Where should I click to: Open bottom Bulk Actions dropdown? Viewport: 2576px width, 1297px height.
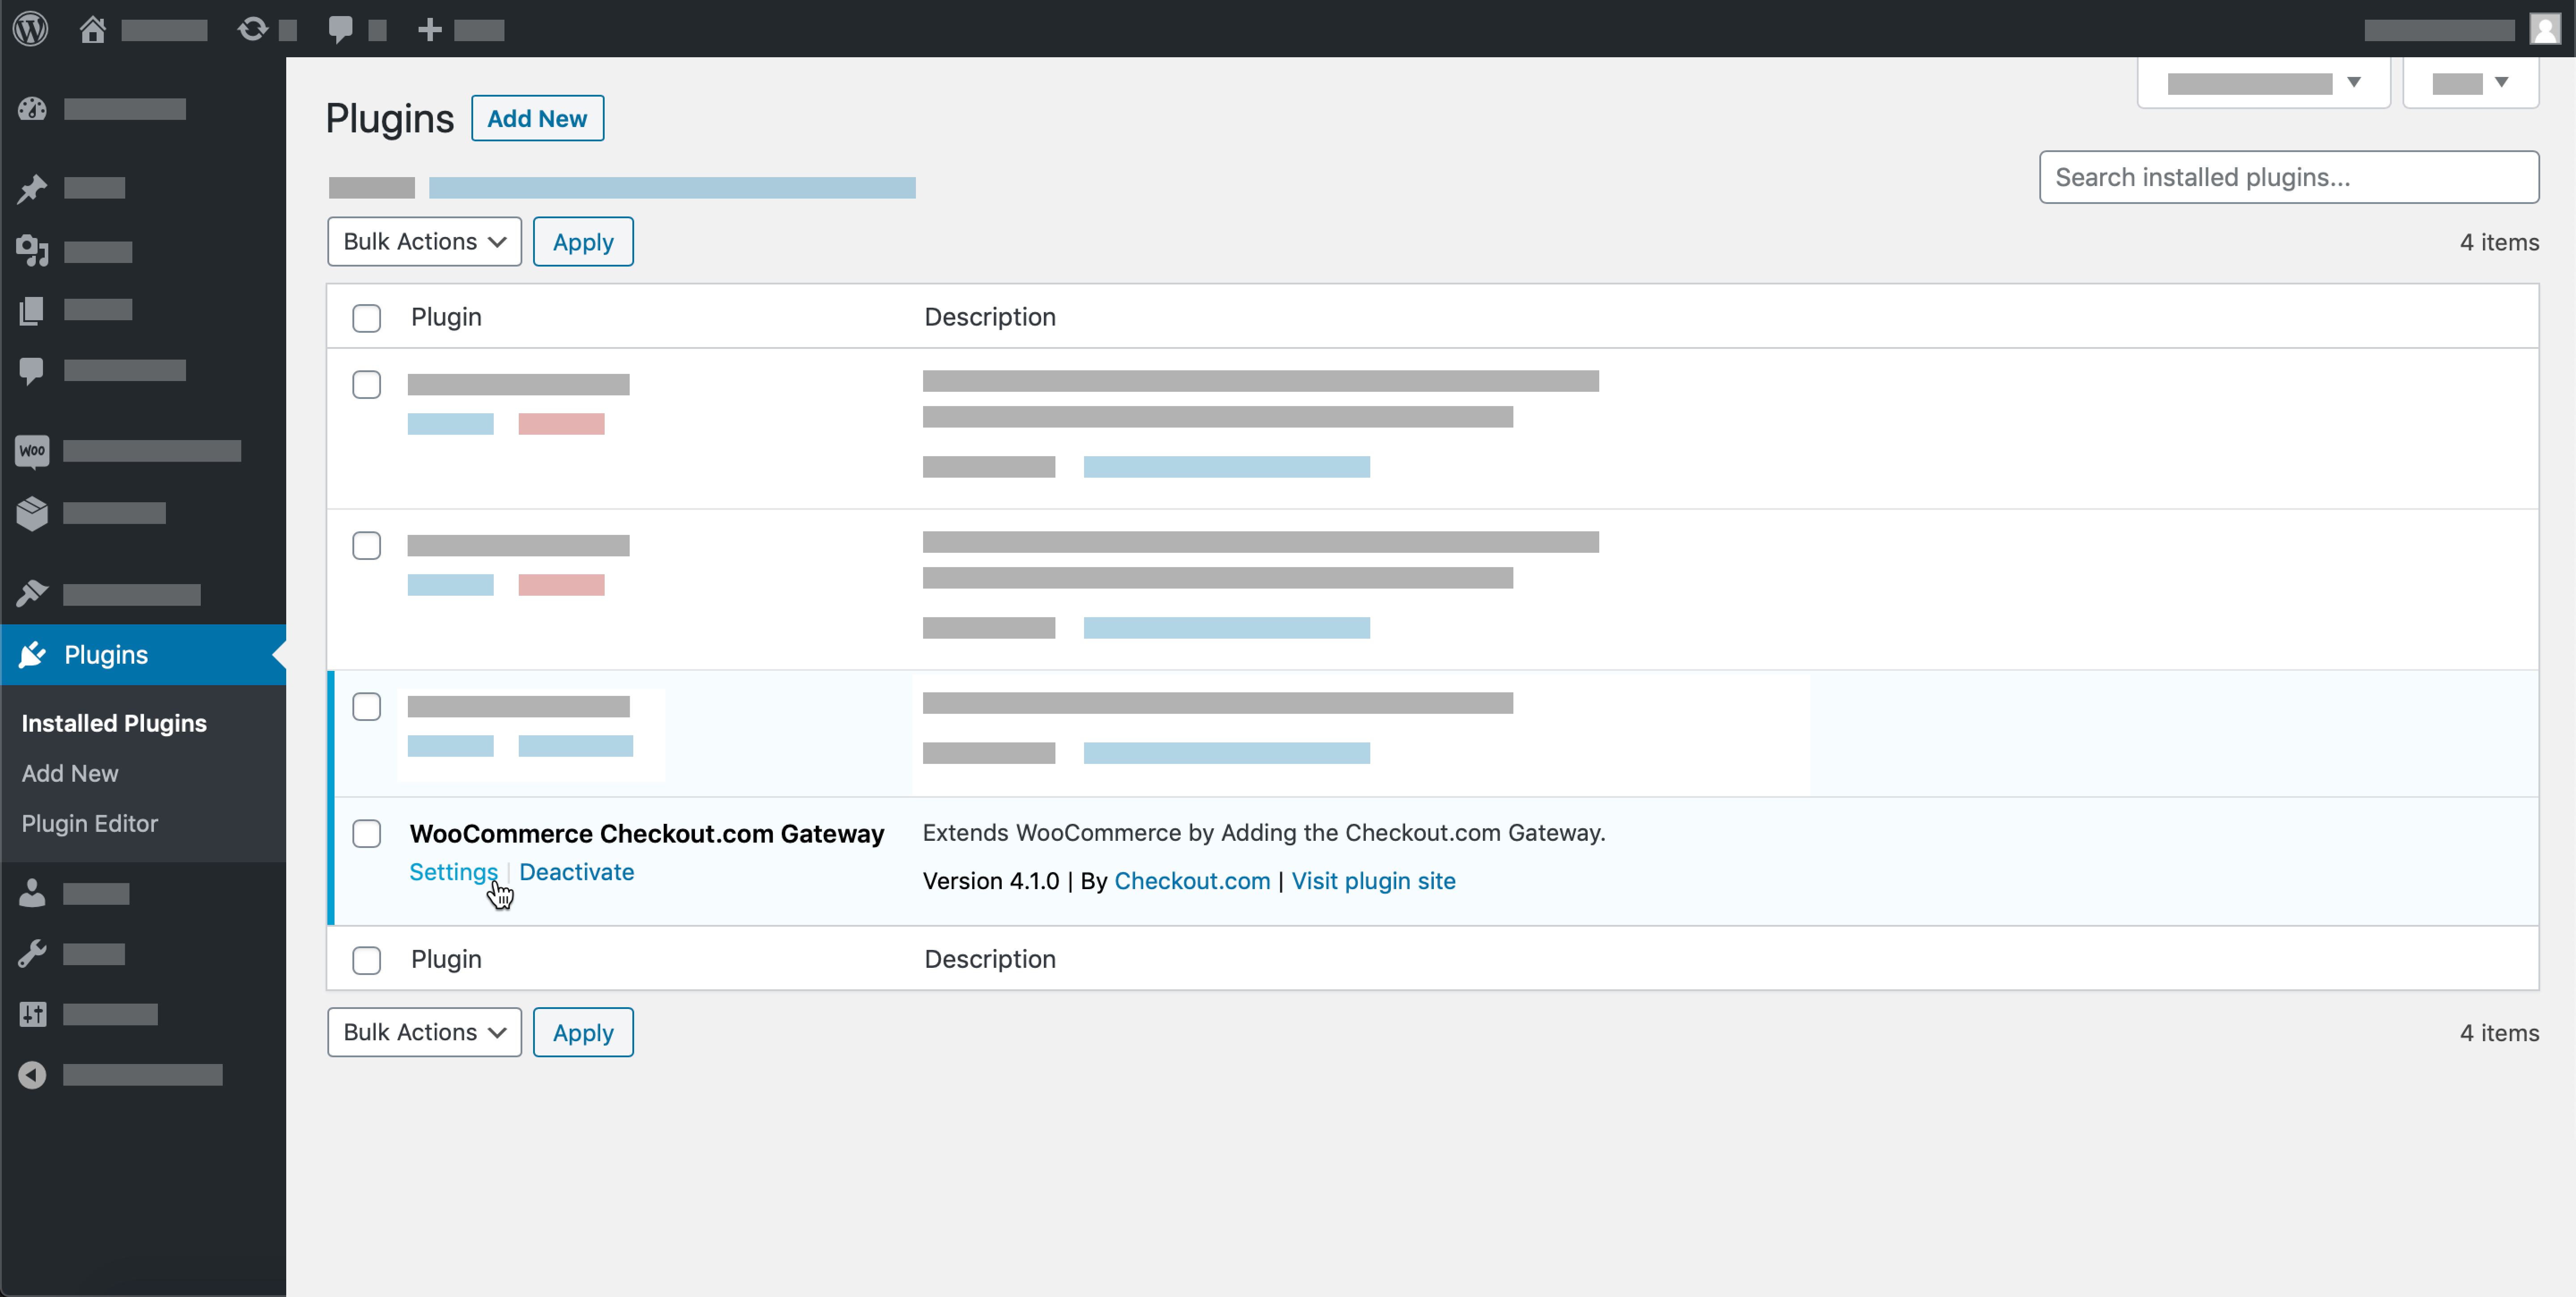424,1032
